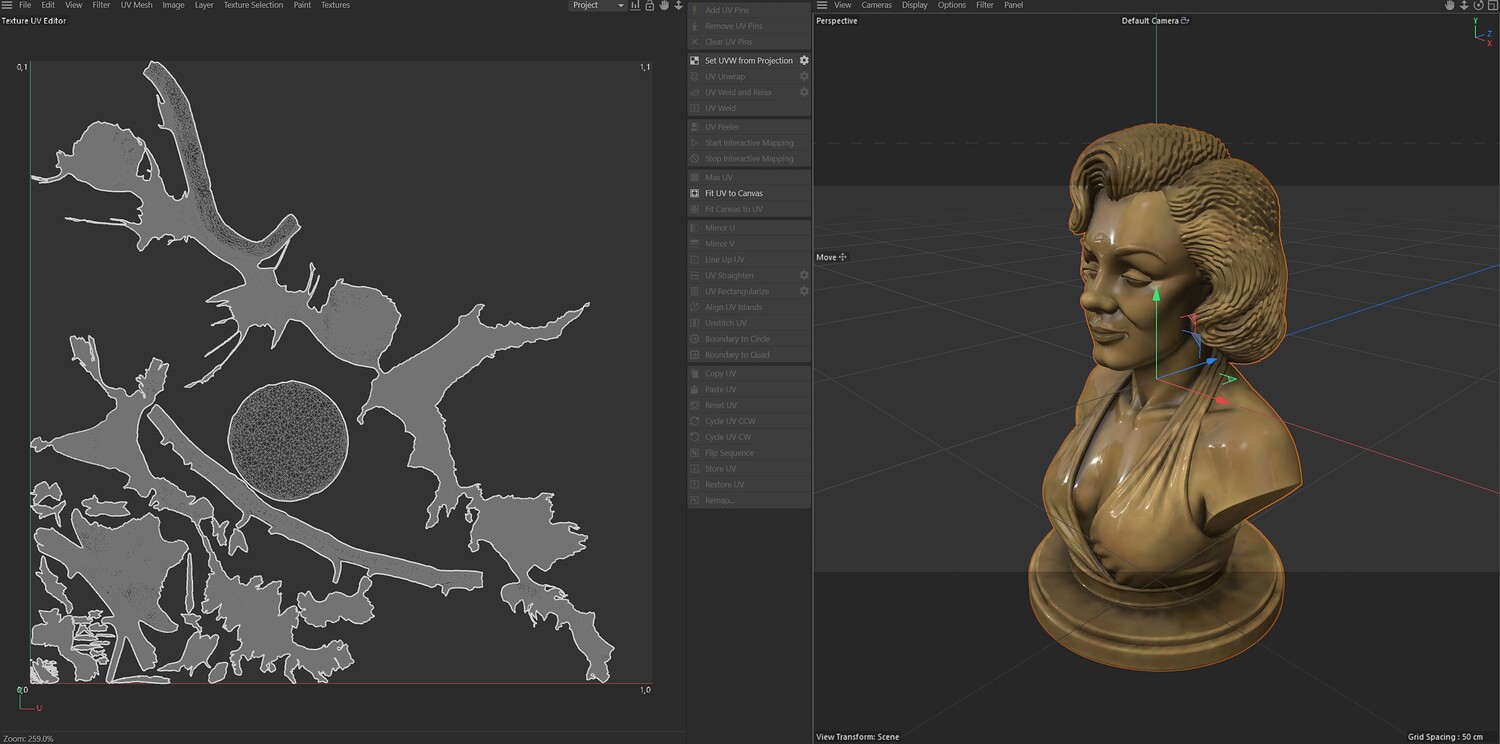The height and width of the screenshot is (744, 1500).
Task: Run the UV Rectangularize command
Action: tap(742, 291)
